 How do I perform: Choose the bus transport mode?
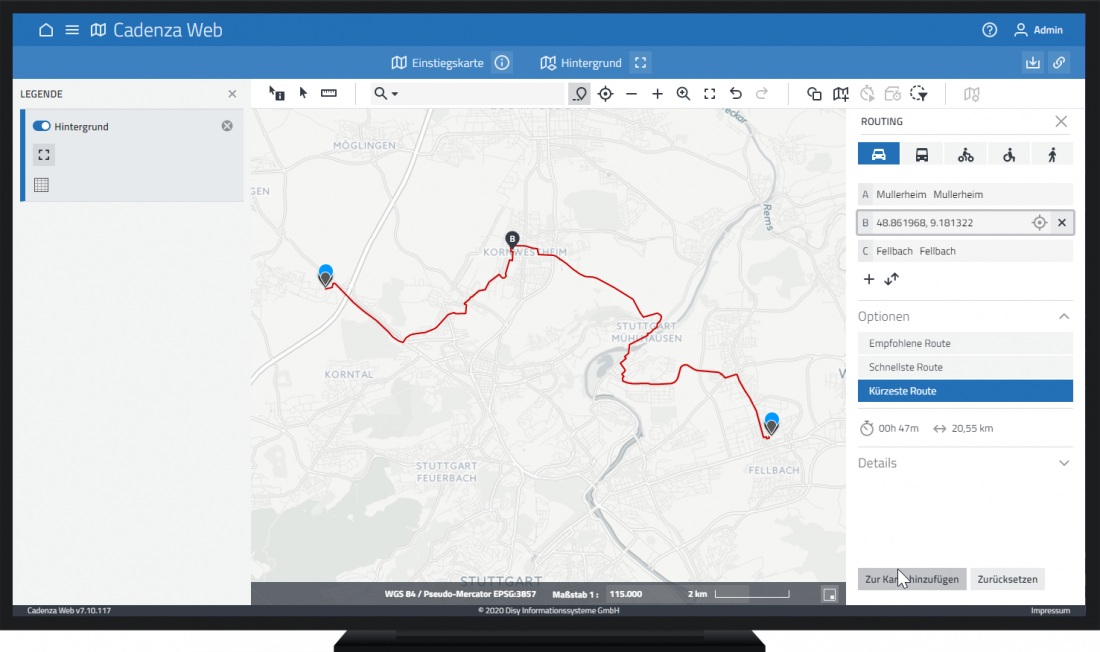point(922,153)
